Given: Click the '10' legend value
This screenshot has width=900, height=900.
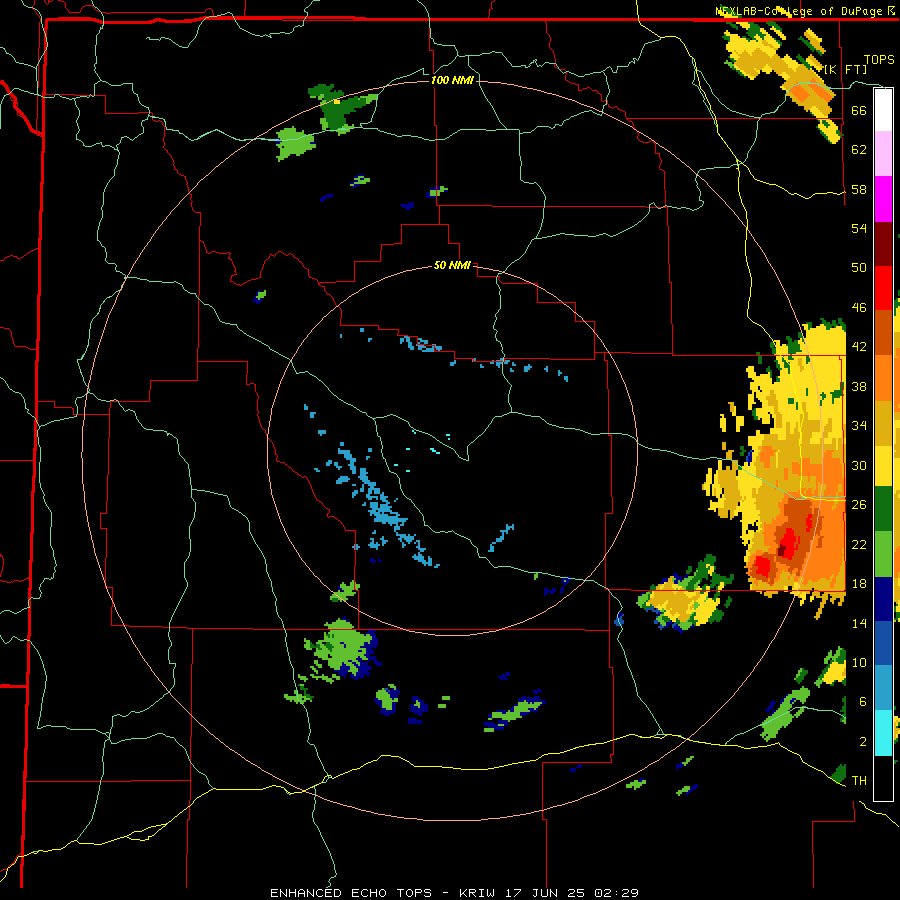Looking at the screenshot, I should pyautogui.click(x=859, y=662).
